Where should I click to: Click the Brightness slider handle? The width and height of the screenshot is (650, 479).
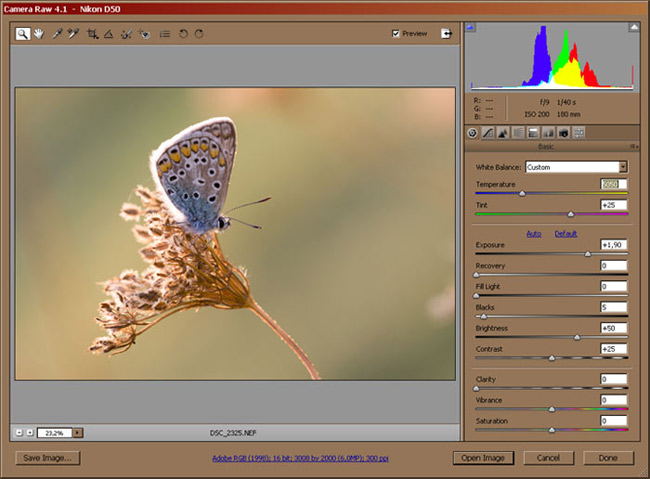[x=577, y=337]
